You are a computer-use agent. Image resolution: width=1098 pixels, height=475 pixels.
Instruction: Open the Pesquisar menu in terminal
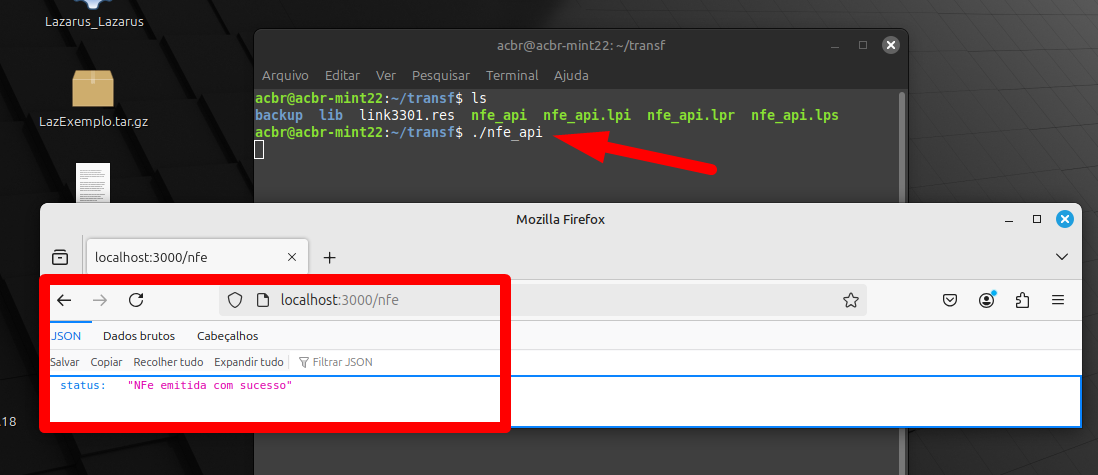pos(440,76)
